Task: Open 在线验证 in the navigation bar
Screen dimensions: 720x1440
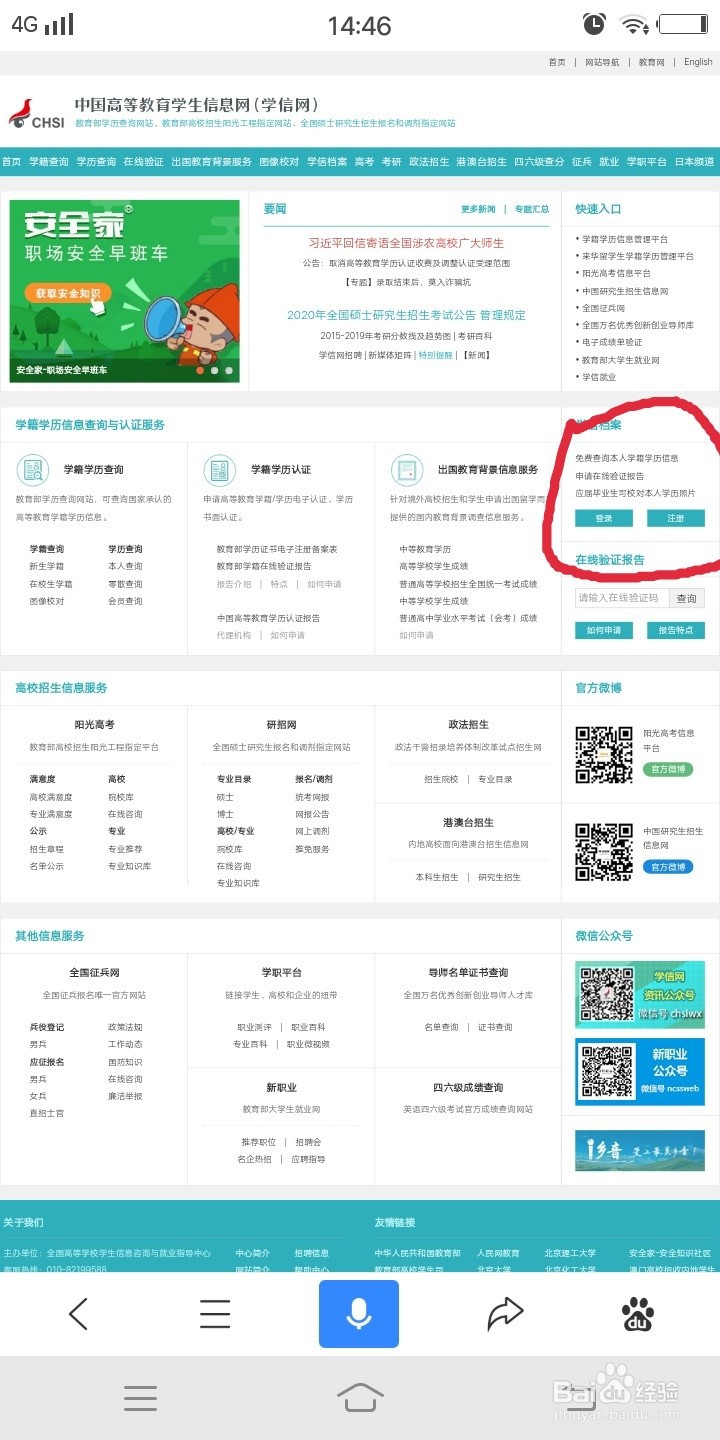Action: (144, 161)
